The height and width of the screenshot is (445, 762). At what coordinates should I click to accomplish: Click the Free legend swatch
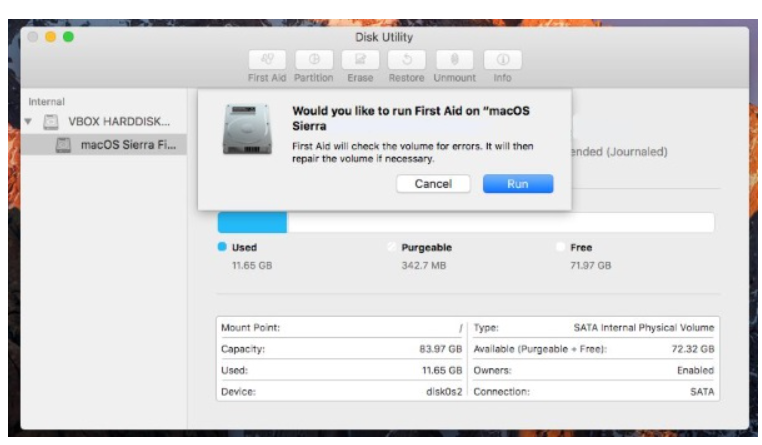point(560,247)
